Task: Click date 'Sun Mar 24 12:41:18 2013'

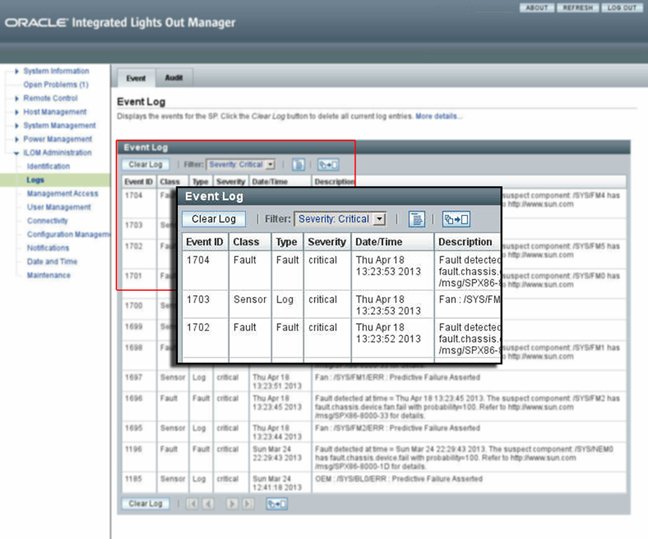Action: click(277, 484)
